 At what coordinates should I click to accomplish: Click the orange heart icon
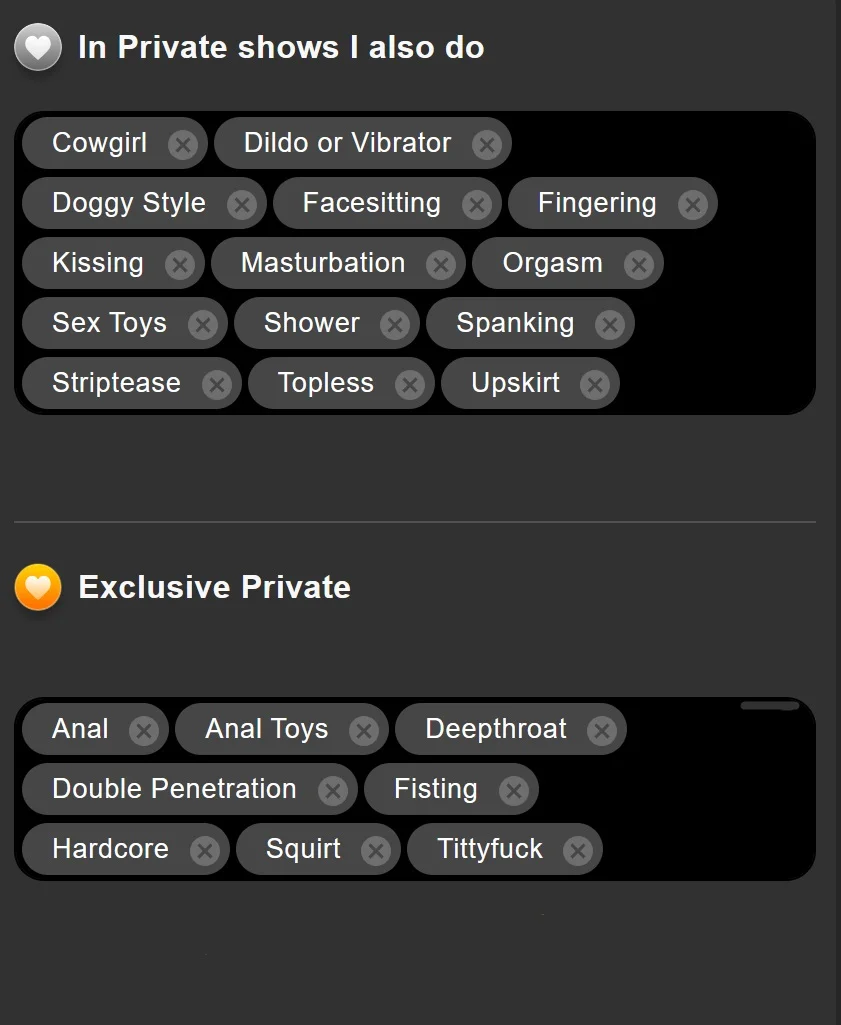[38, 587]
